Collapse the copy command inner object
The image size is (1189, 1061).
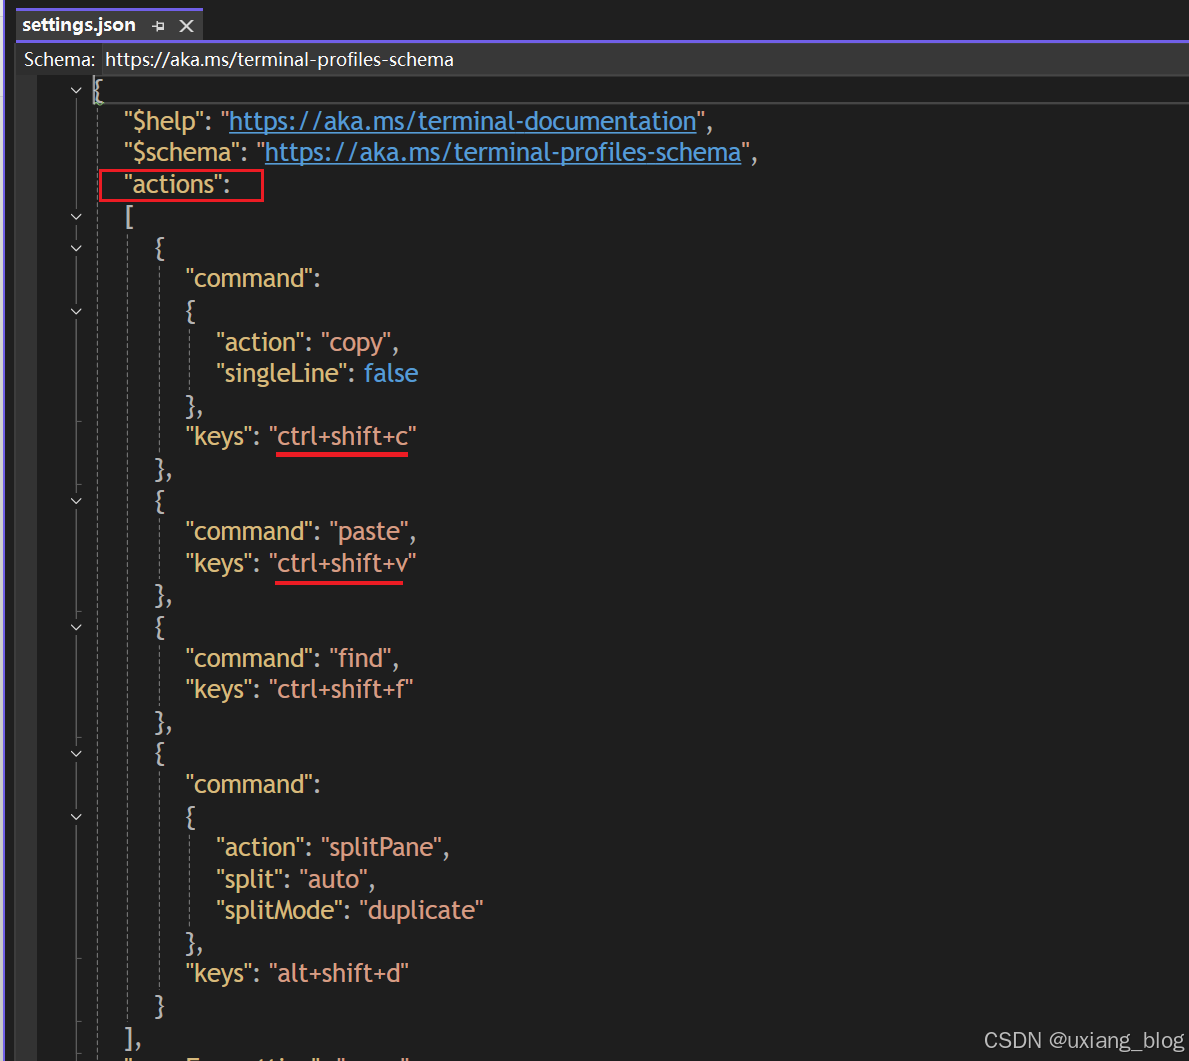(x=76, y=311)
